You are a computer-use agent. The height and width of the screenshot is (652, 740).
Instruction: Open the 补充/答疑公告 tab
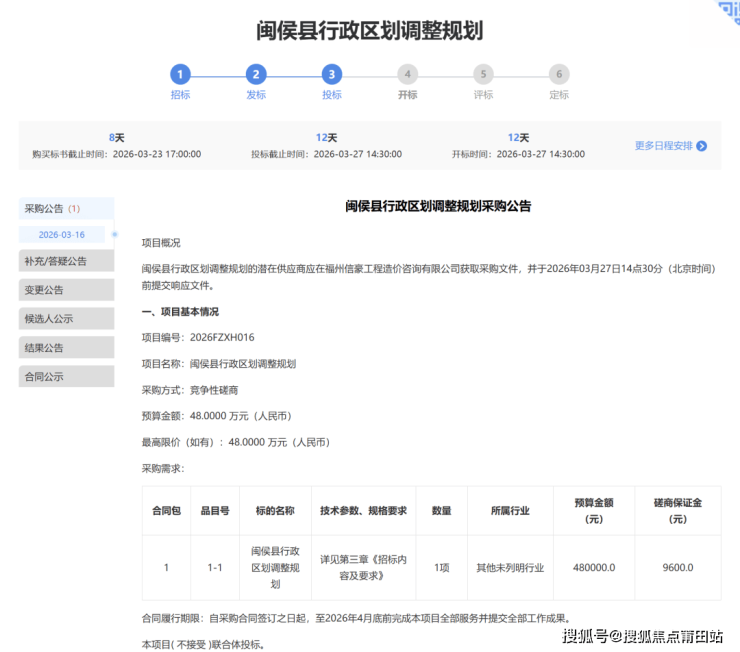[66, 261]
